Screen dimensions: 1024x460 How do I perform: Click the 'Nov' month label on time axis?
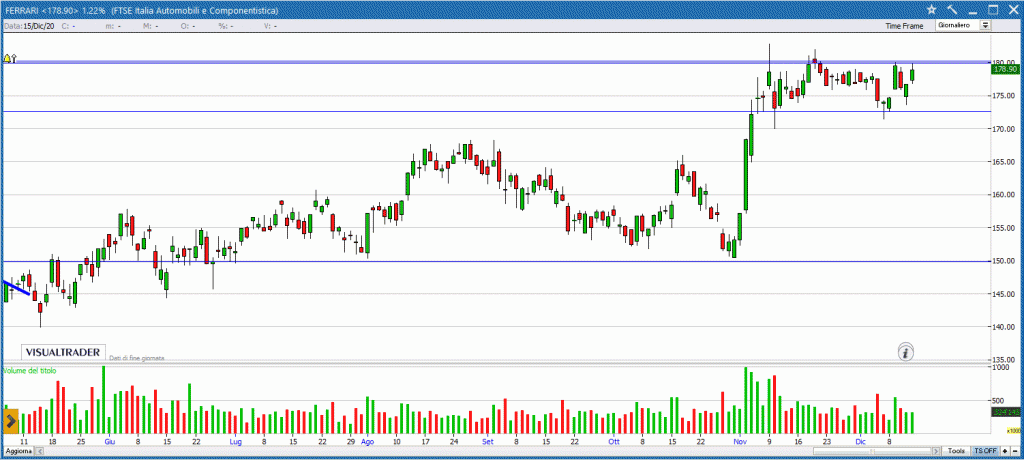[x=740, y=442]
